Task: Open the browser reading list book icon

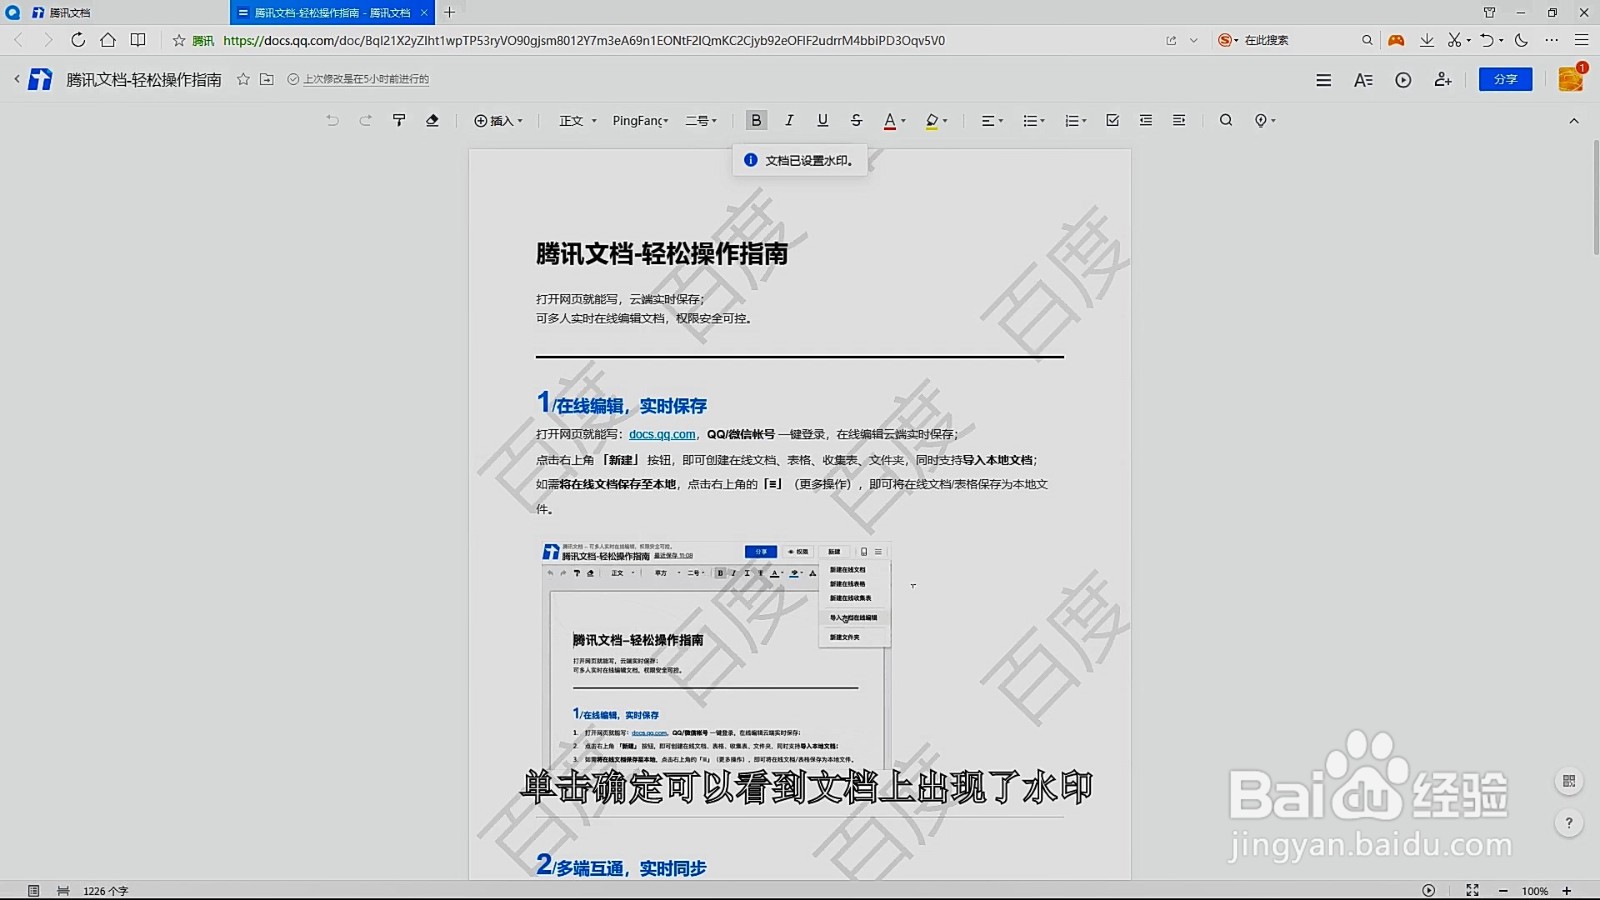Action: [x=138, y=40]
